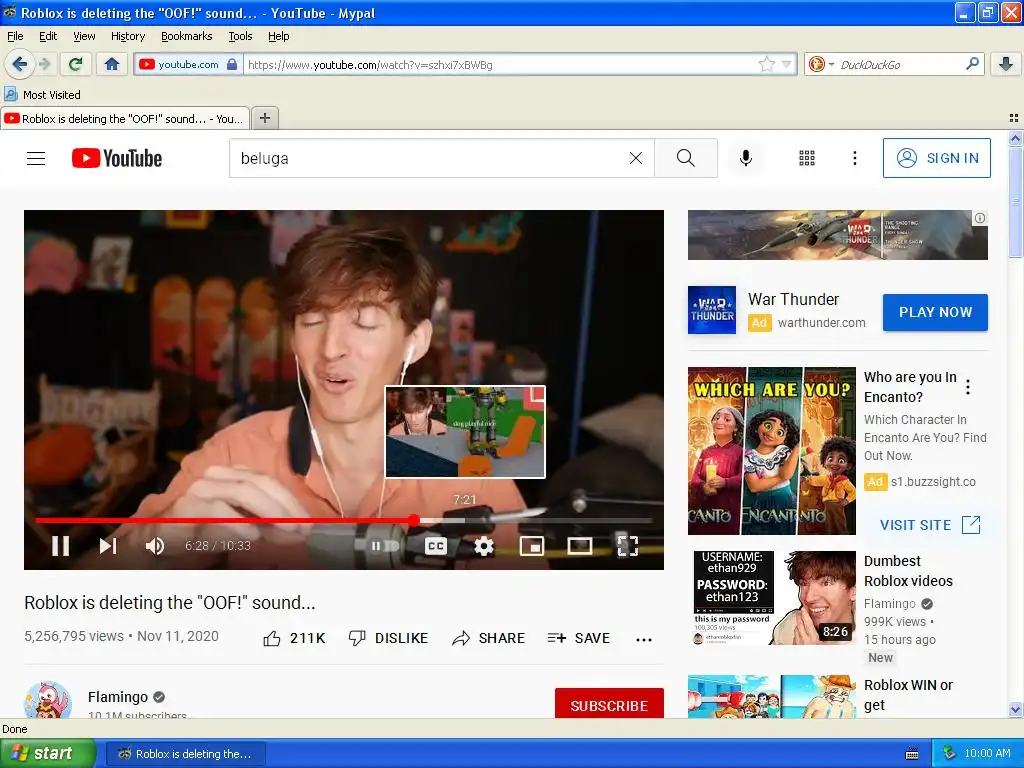
Task: Open more actions below the video
Action: tap(644, 639)
